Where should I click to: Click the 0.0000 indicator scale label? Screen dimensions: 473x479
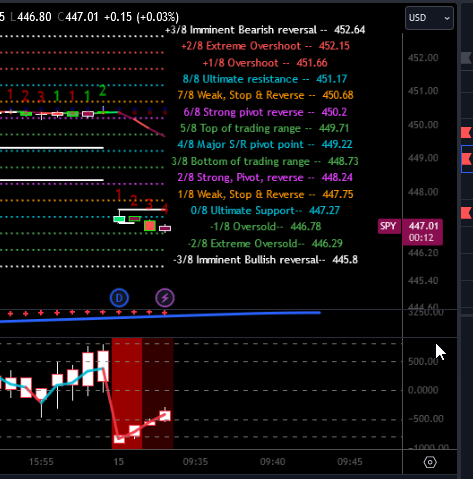pos(423,390)
